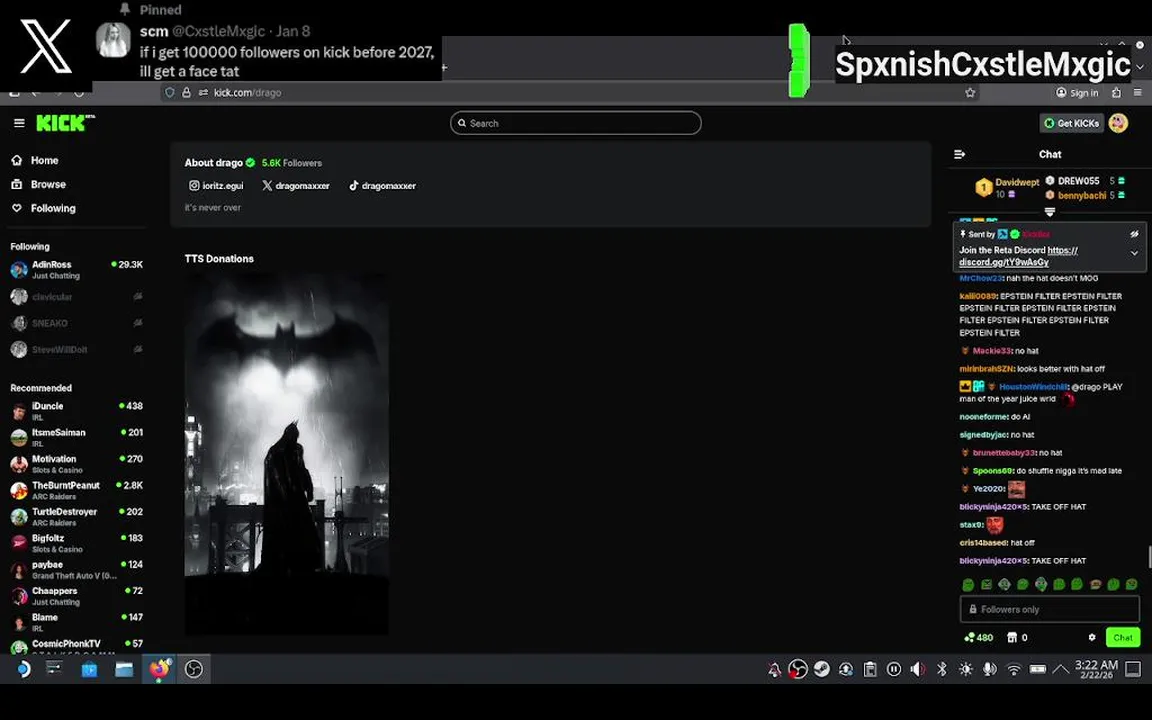Open the user profile avatar menu
Viewport: 1152px width, 720px height.
[x=1118, y=123]
